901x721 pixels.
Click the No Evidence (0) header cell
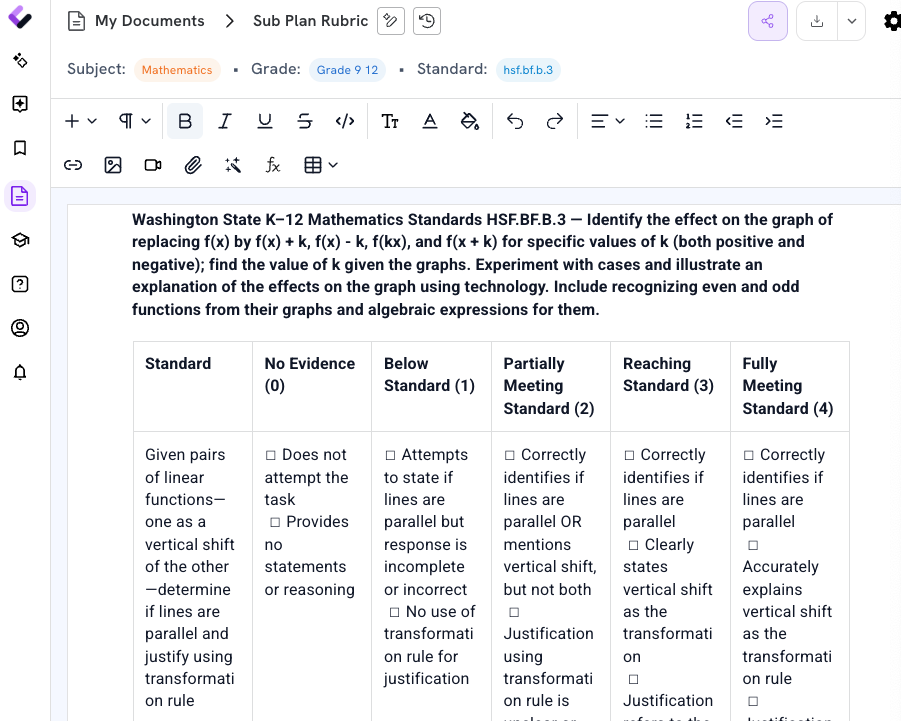tap(312, 387)
